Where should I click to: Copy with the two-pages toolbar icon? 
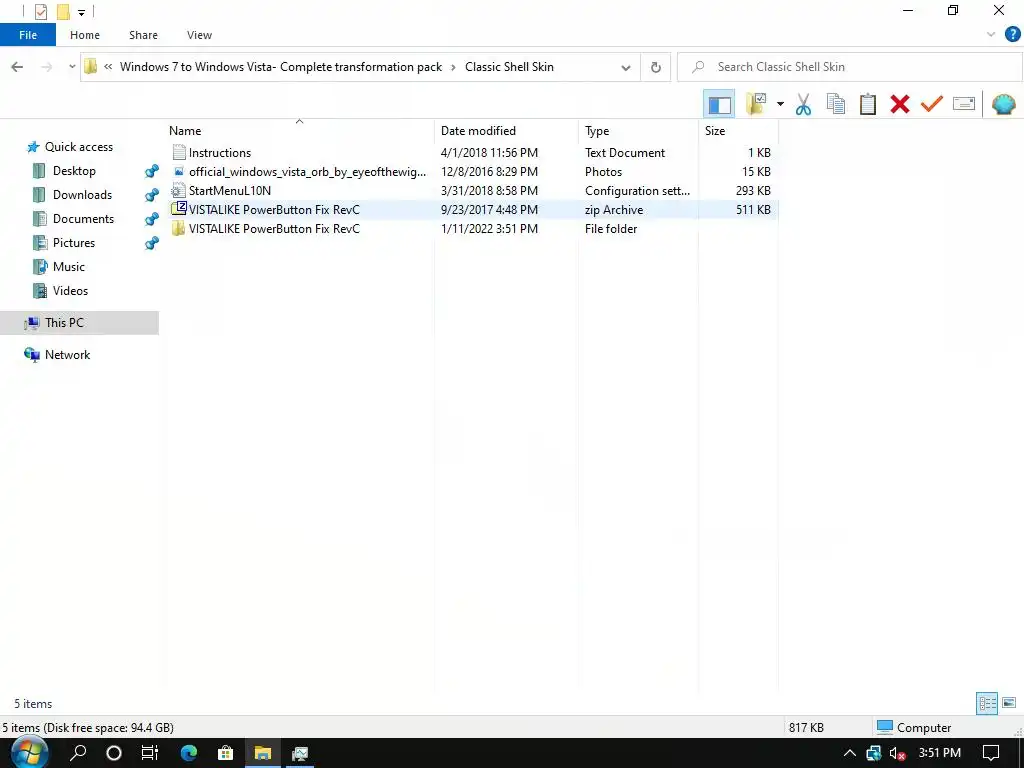pos(835,104)
